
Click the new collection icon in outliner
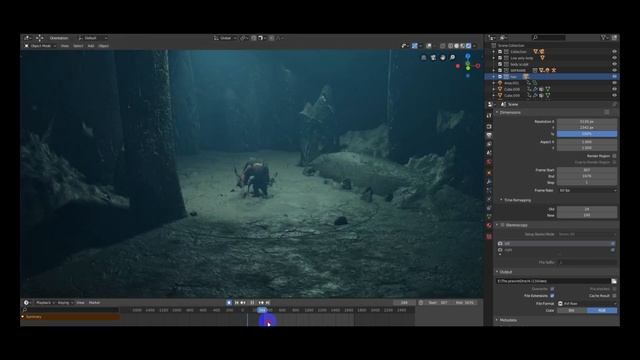coord(614,38)
